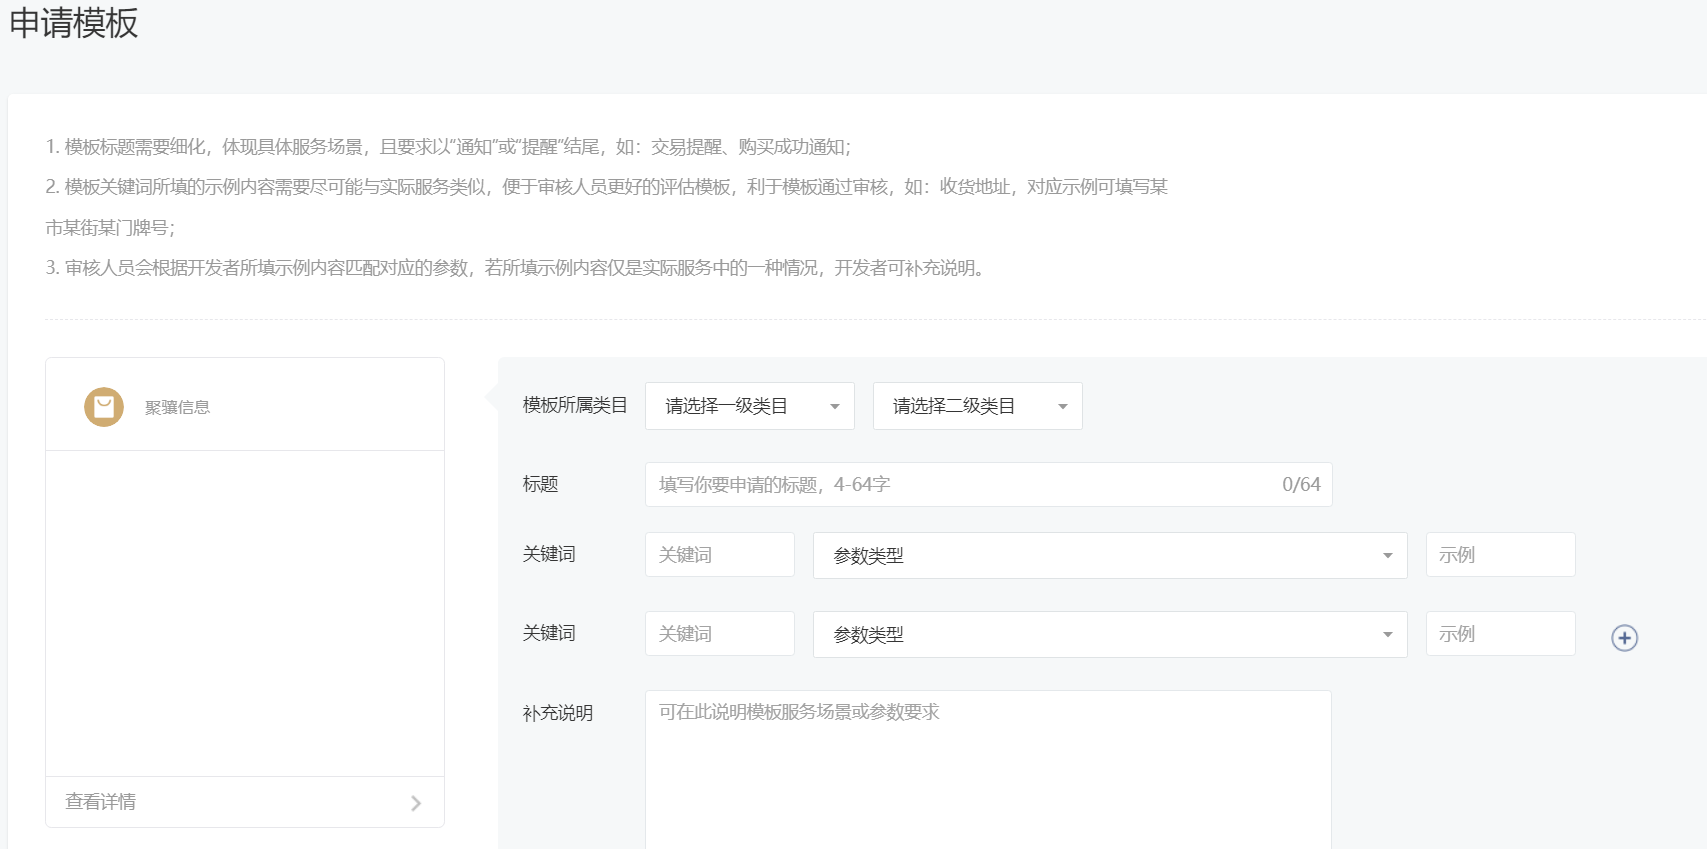Click the chevron arrow beside 查看详情
Viewport: 1707px width, 849px height.
[416, 803]
